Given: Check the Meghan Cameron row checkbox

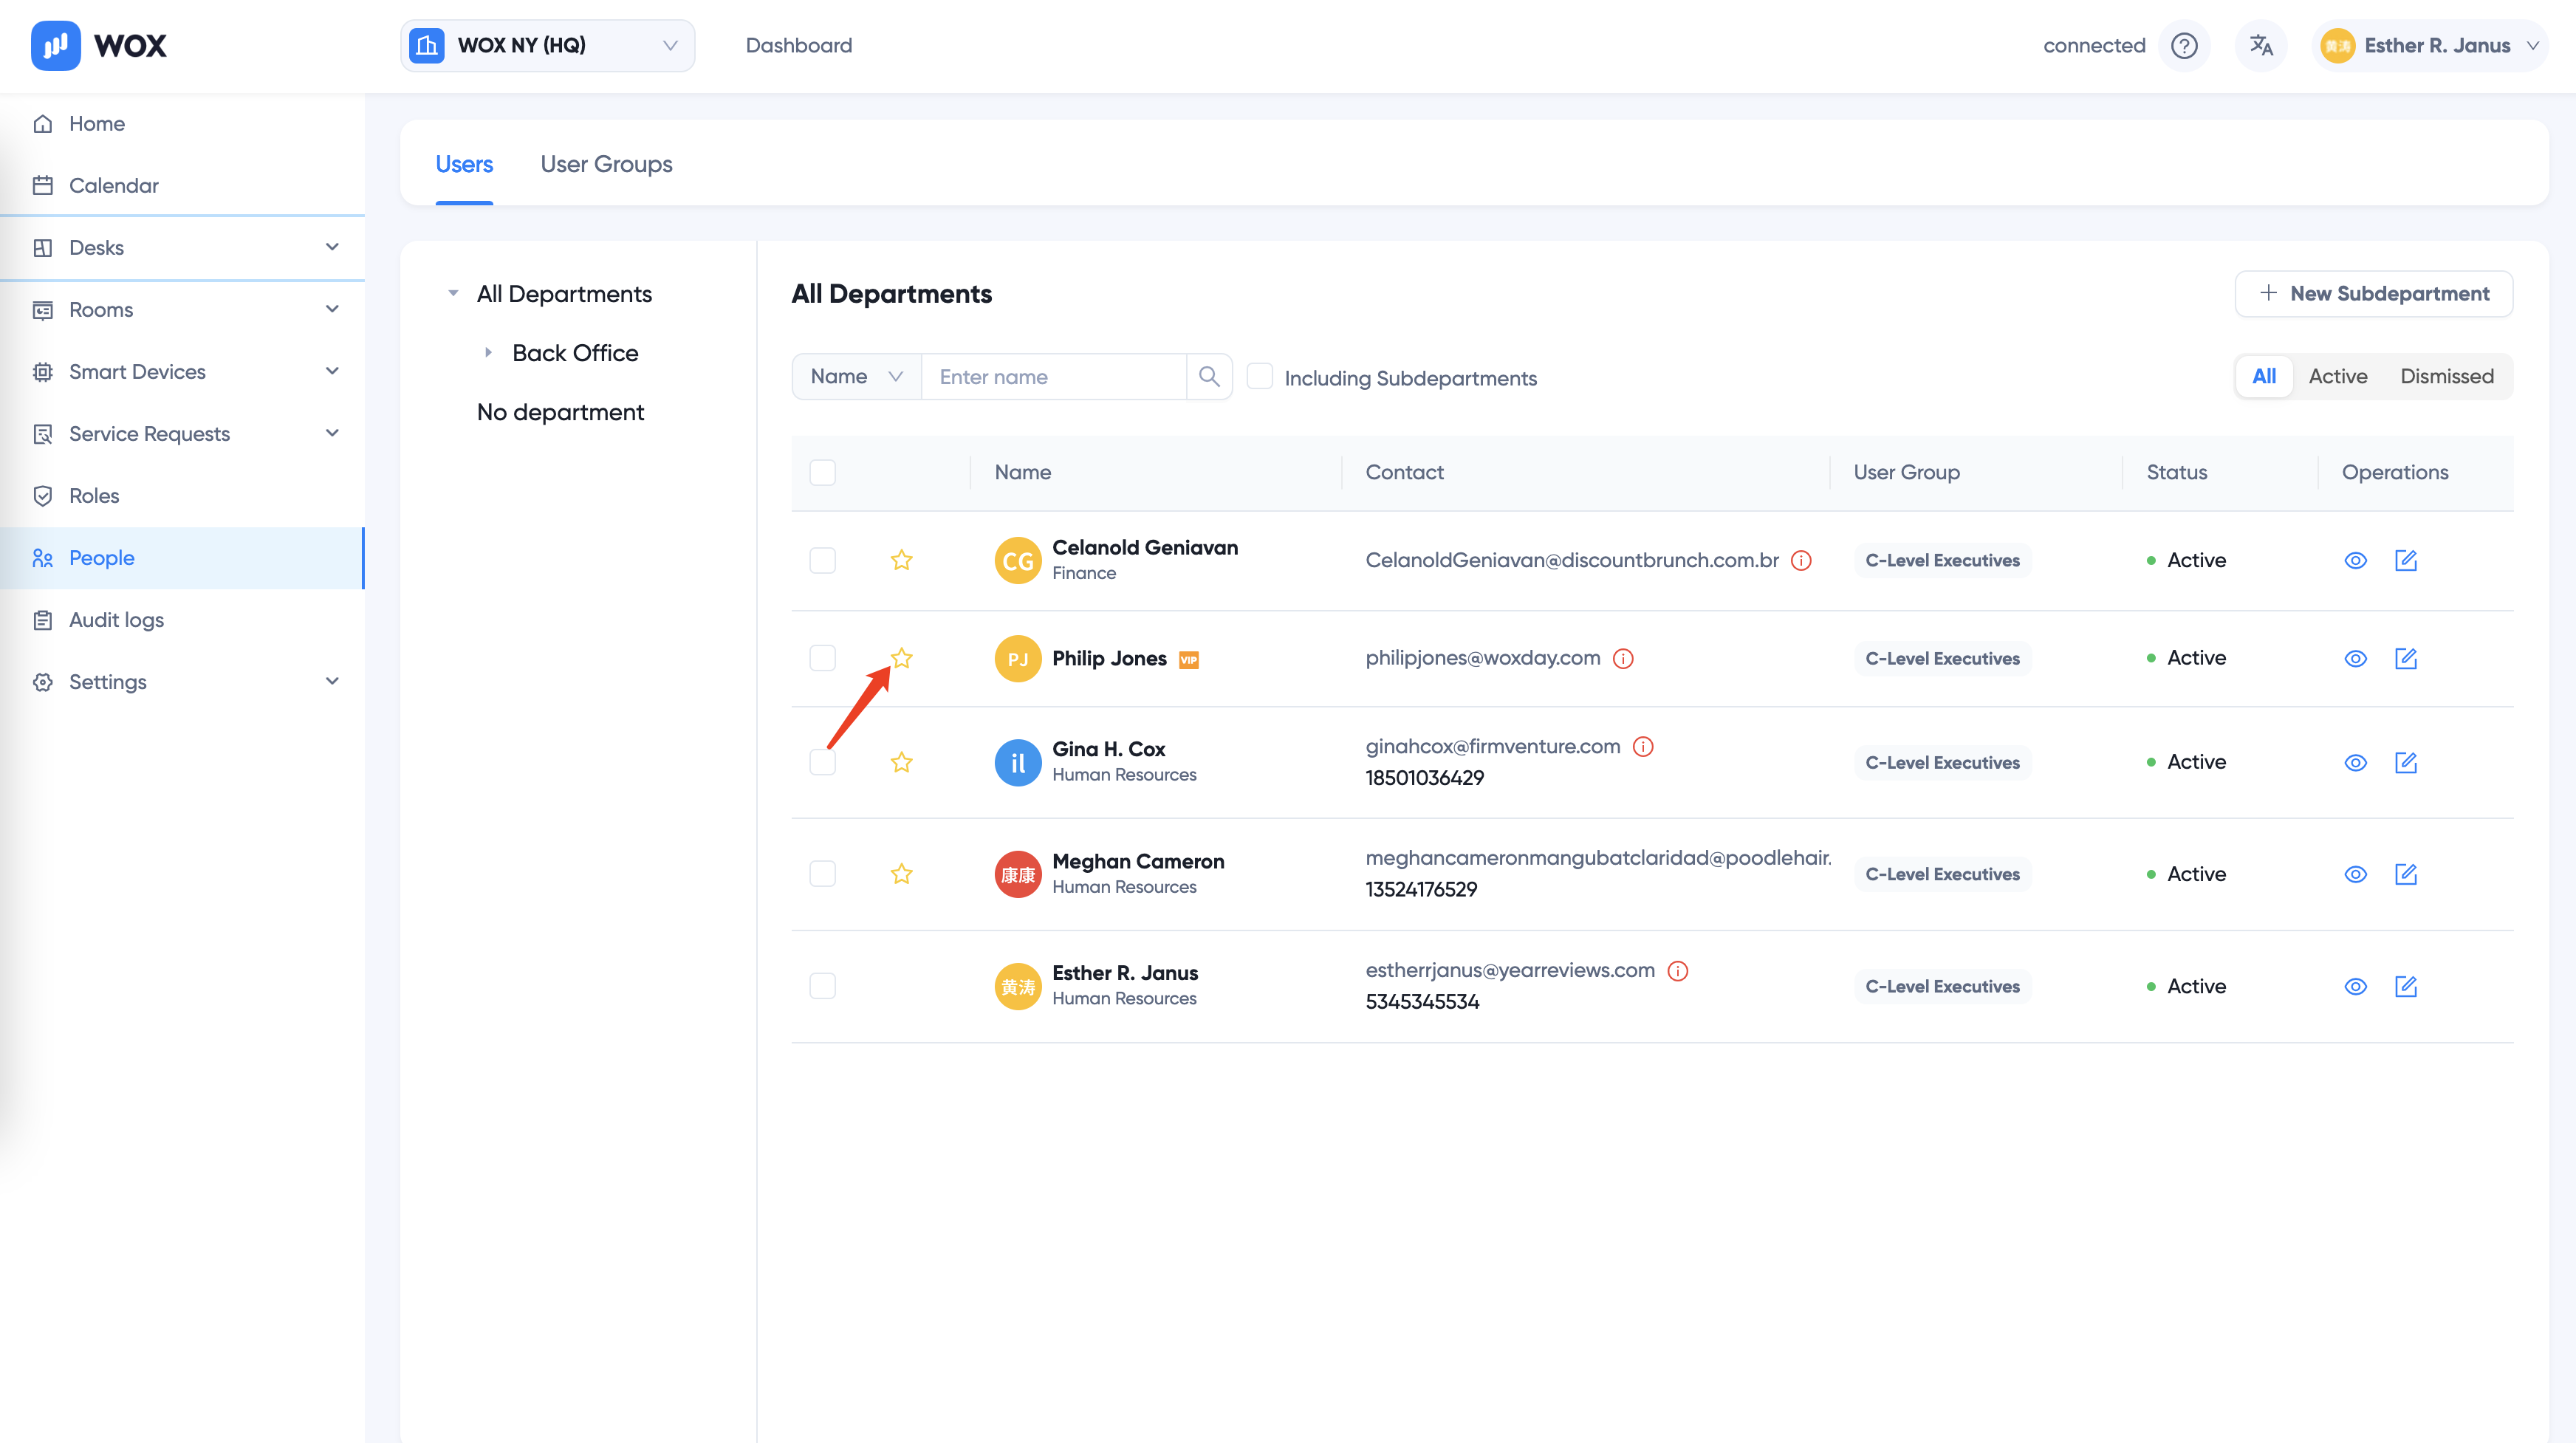Looking at the screenshot, I should 822,874.
